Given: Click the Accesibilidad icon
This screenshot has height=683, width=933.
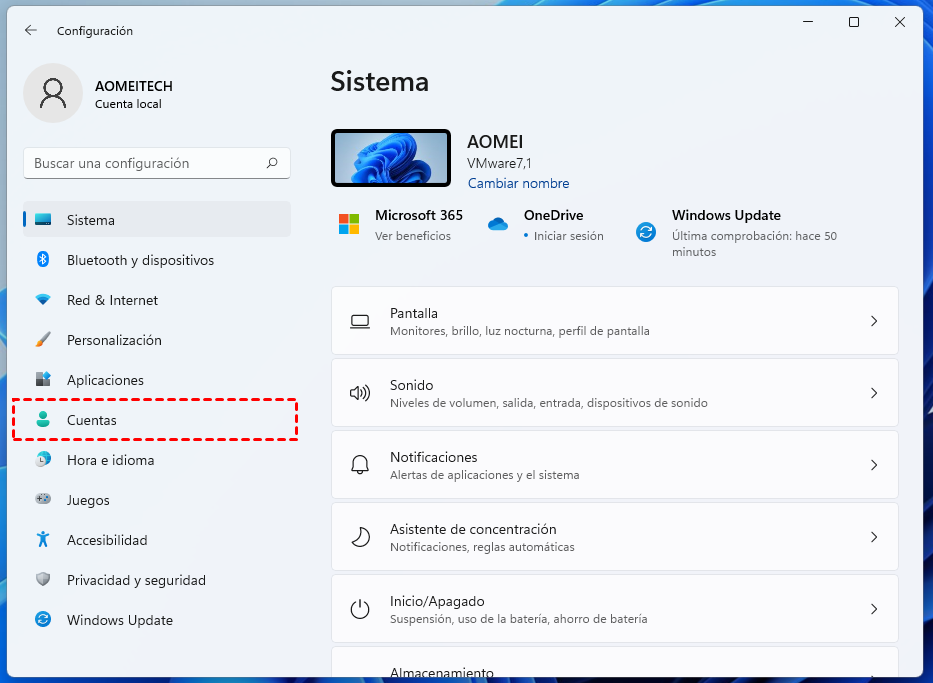Looking at the screenshot, I should [x=42, y=540].
